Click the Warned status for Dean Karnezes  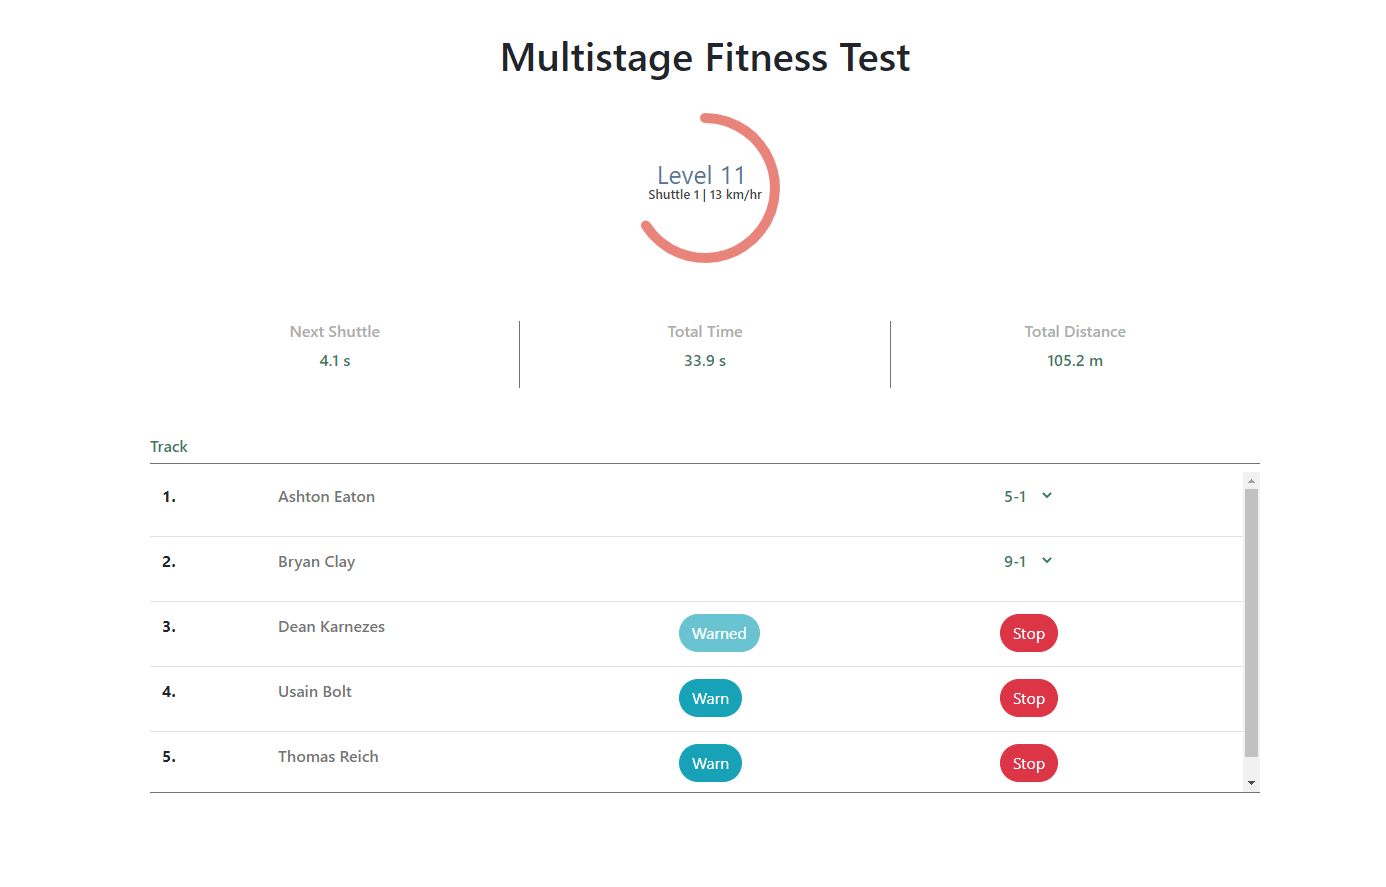(x=719, y=632)
